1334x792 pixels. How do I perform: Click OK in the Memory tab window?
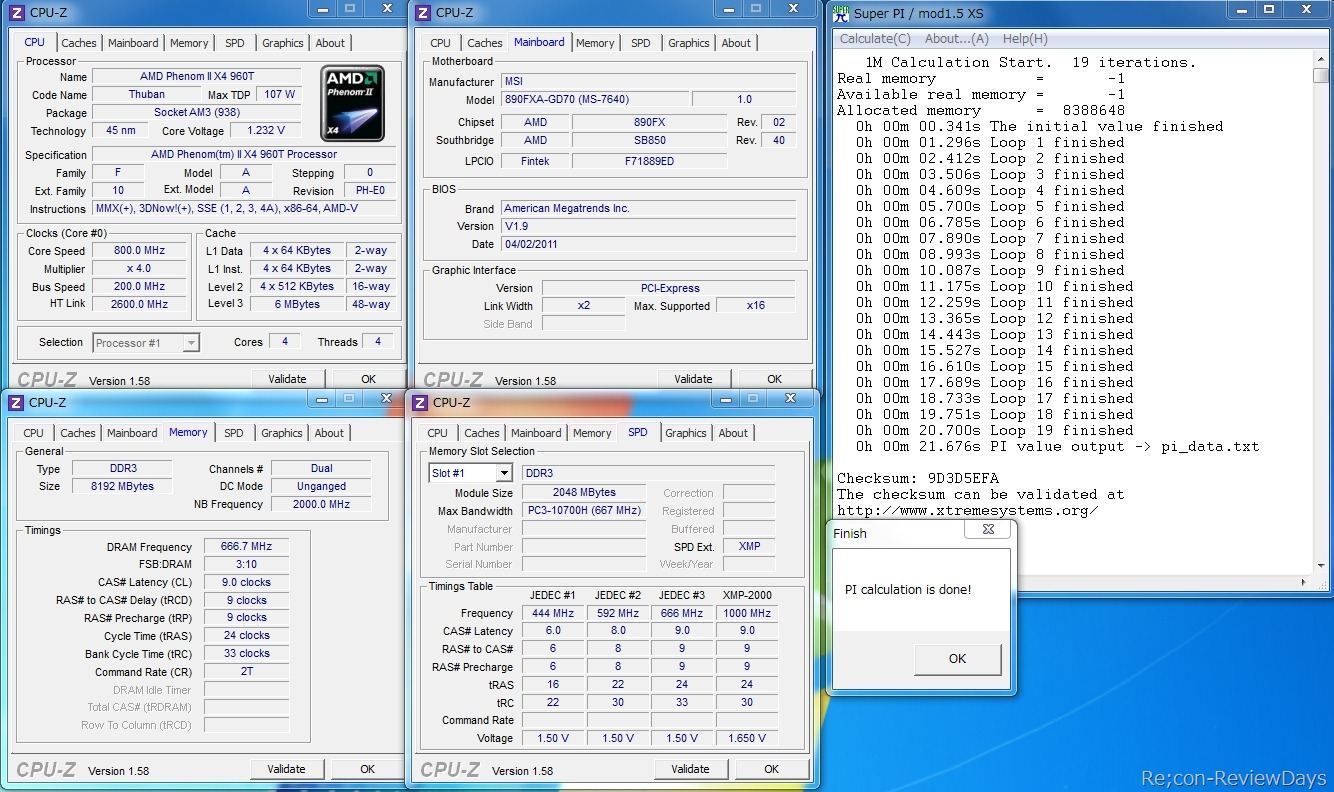[x=367, y=769]
